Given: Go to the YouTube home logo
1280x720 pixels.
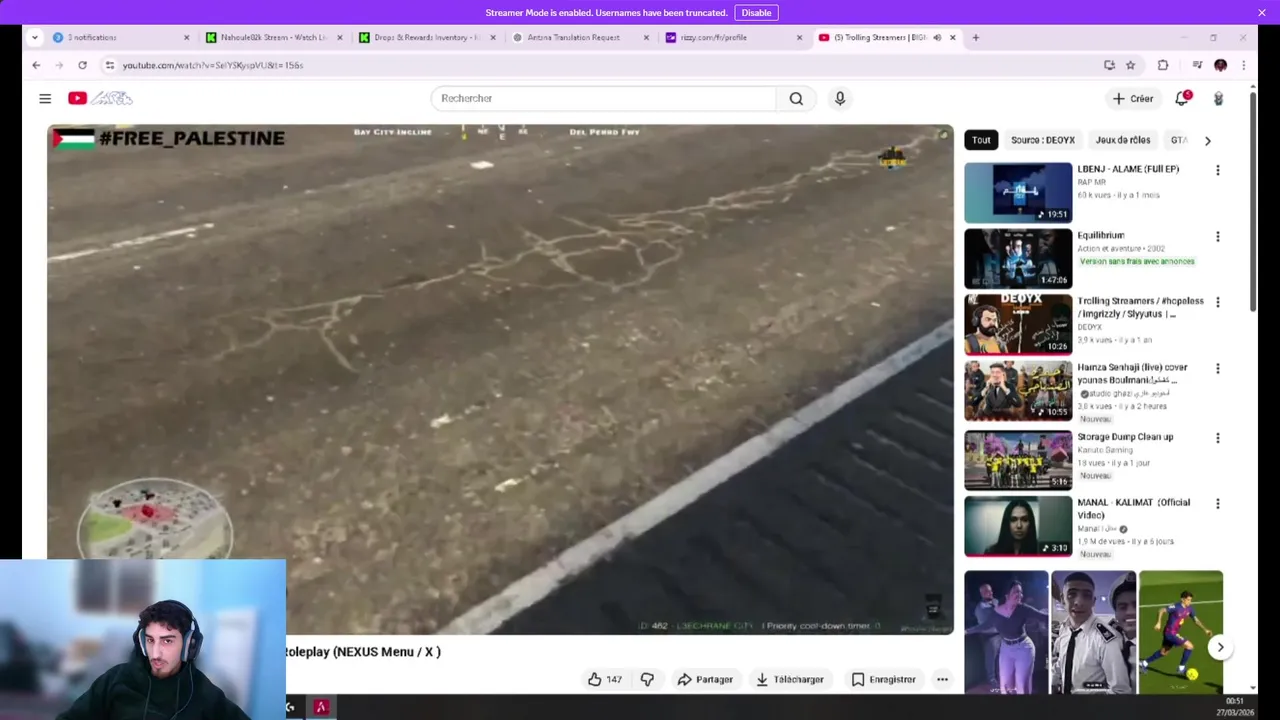Looking at the screenshot, I should (x=100, y=98).
